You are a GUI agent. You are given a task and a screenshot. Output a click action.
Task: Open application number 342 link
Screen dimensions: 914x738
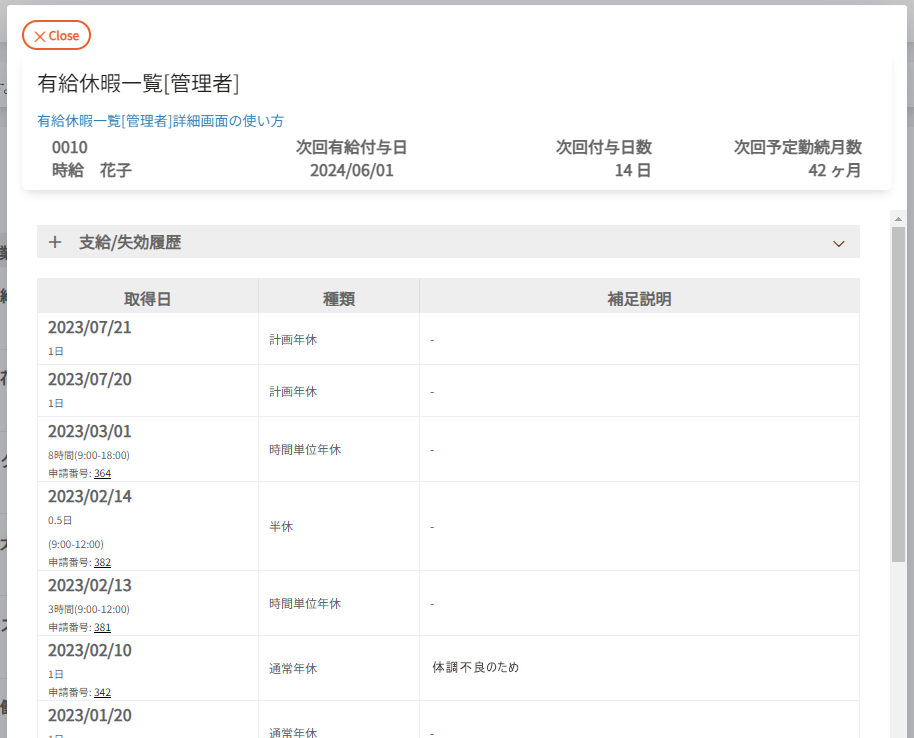pyautogui.click(x=102, y=692)
